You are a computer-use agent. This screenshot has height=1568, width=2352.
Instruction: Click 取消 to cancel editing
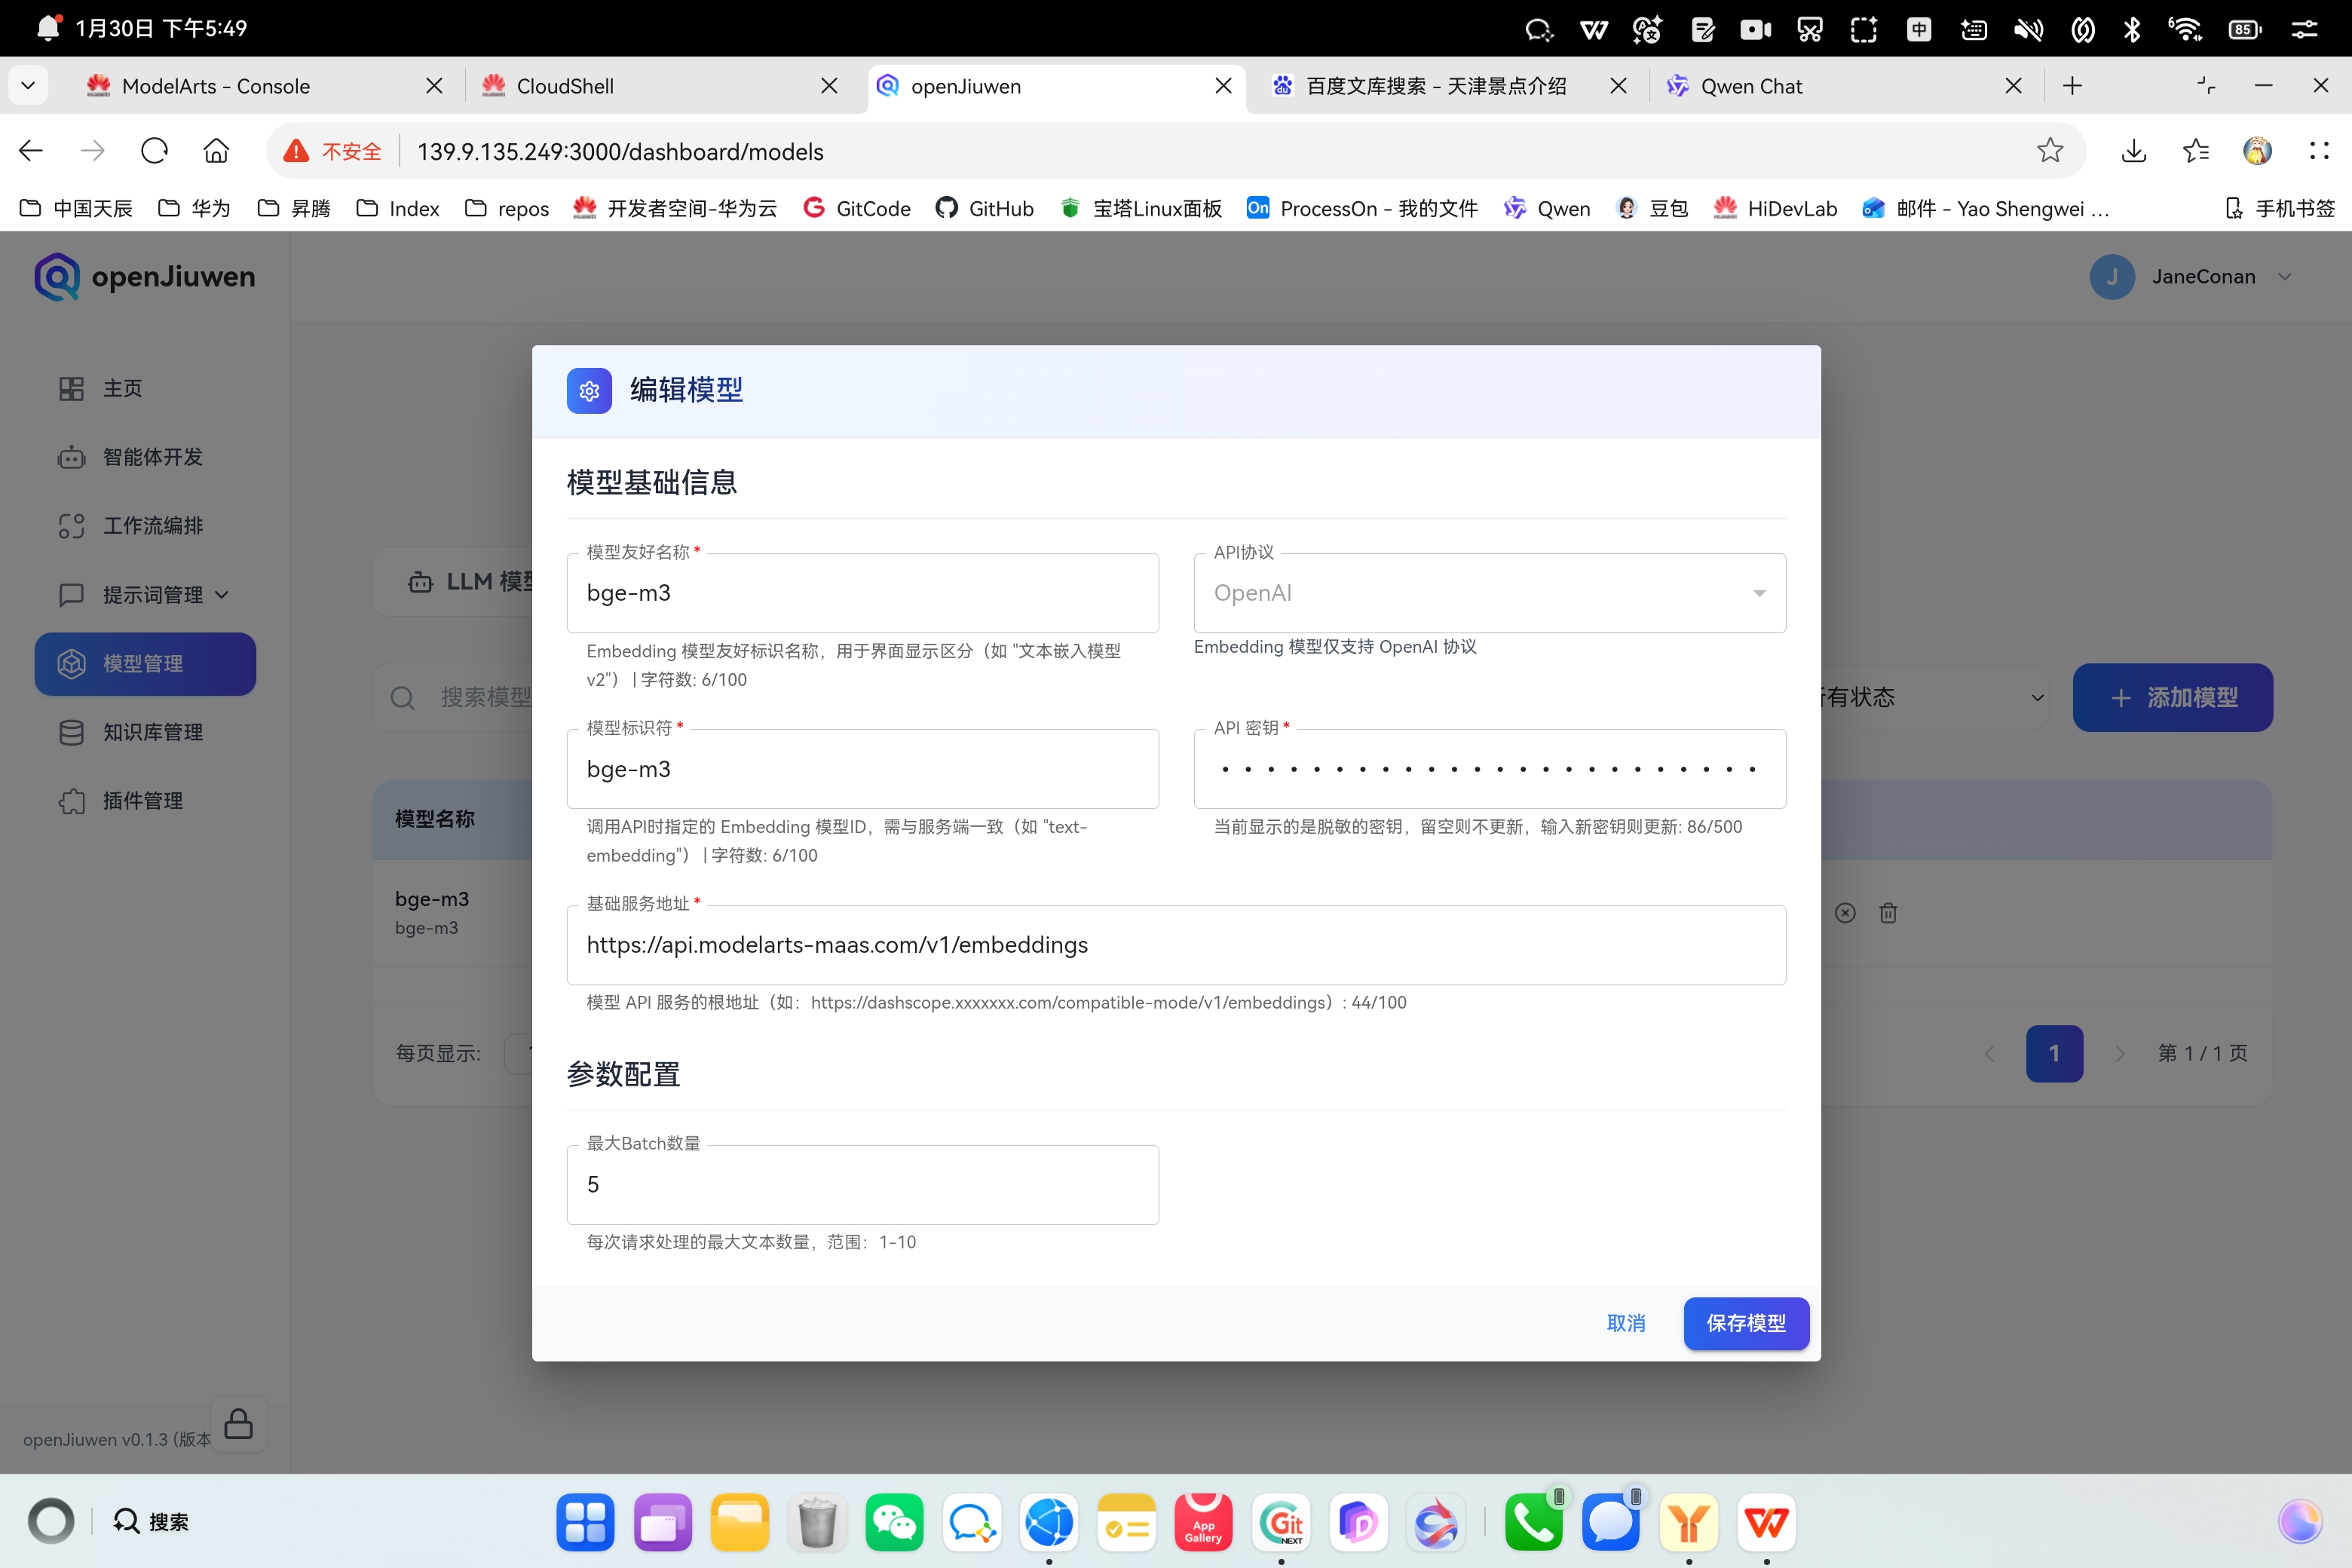[x=1625, y=1323]
